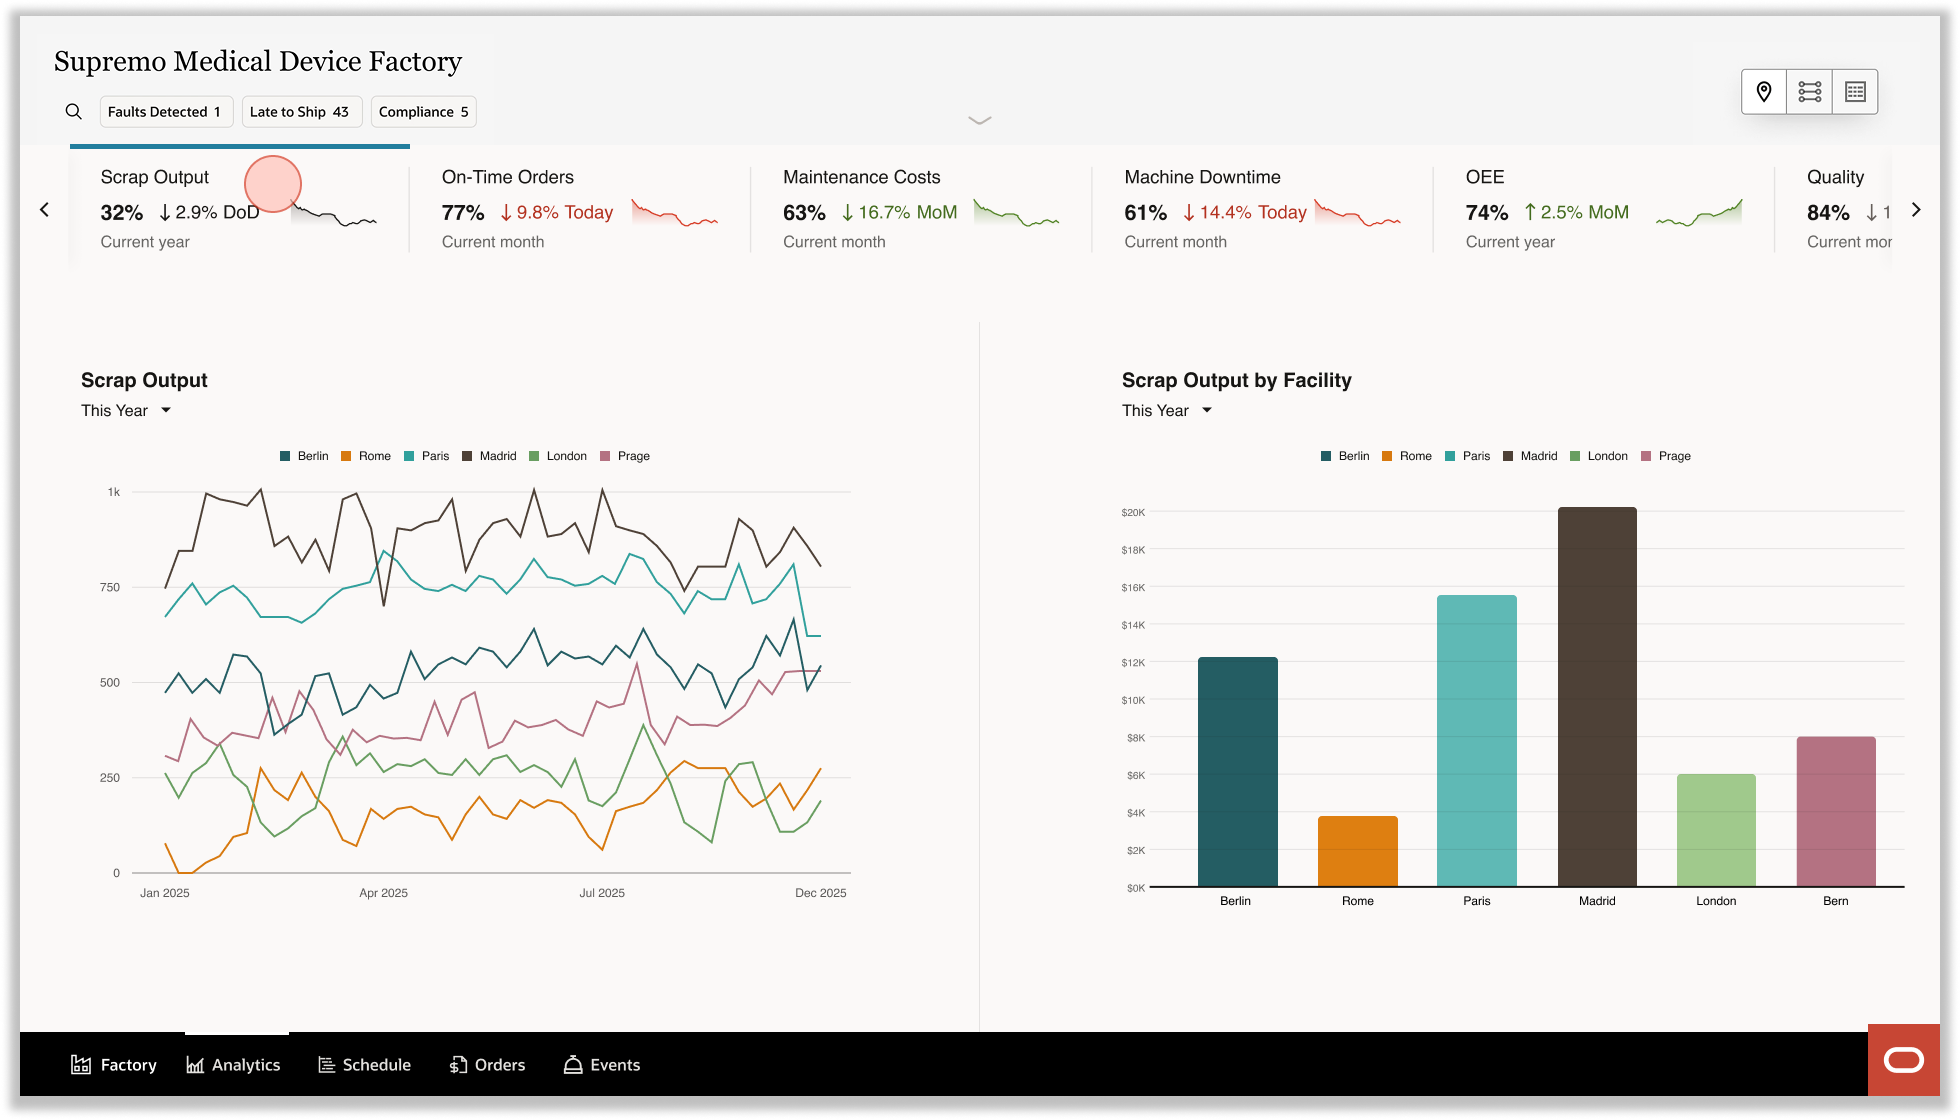Viewport: 1960px width, 1120px height.
Task: Toggle Berlin series in line chart legend
Action: click(x=304, y=456)
